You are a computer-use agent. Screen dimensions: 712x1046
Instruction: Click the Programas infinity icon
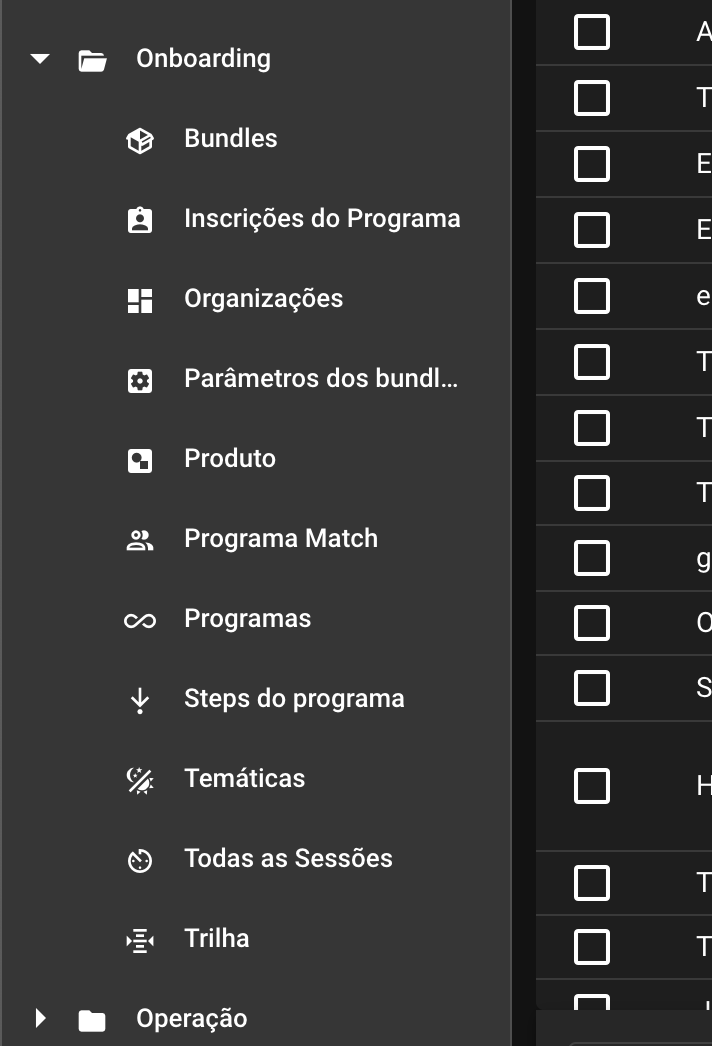tap(139, 621)
